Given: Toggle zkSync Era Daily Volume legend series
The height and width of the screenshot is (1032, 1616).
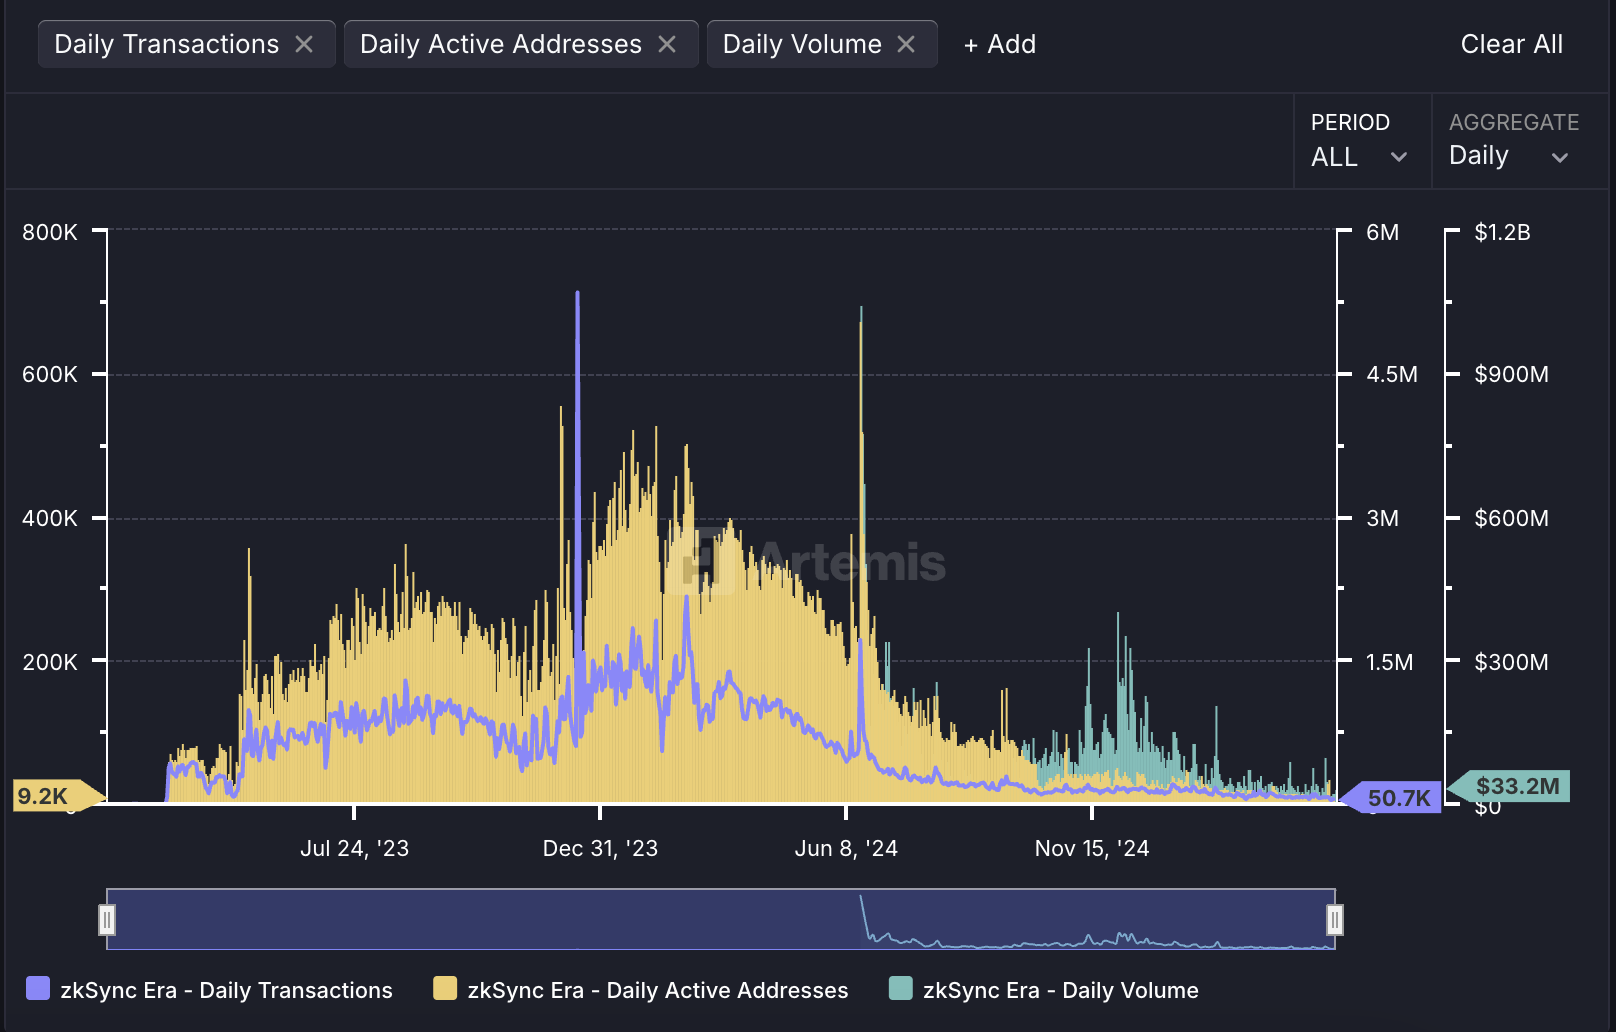Looking at the screenshot, I should point(1060,990).
